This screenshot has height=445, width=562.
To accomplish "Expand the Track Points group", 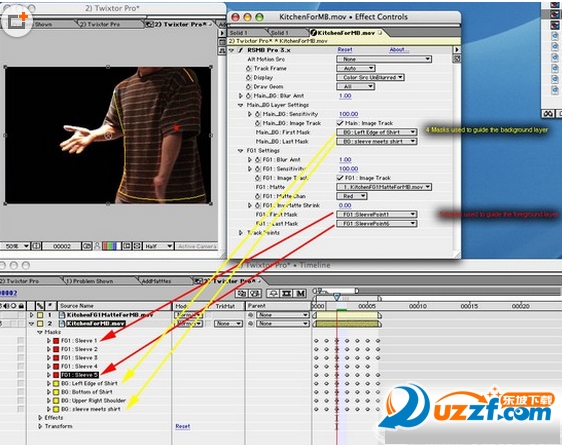I will tap(240, 233).
